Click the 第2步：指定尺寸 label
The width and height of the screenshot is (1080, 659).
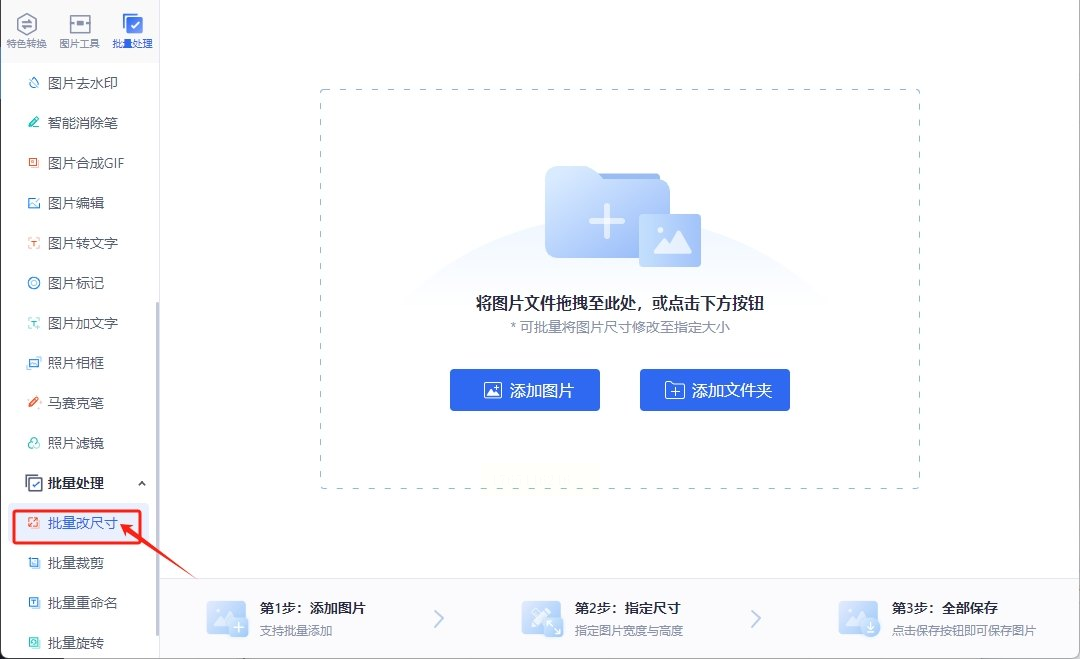point(627,608)
